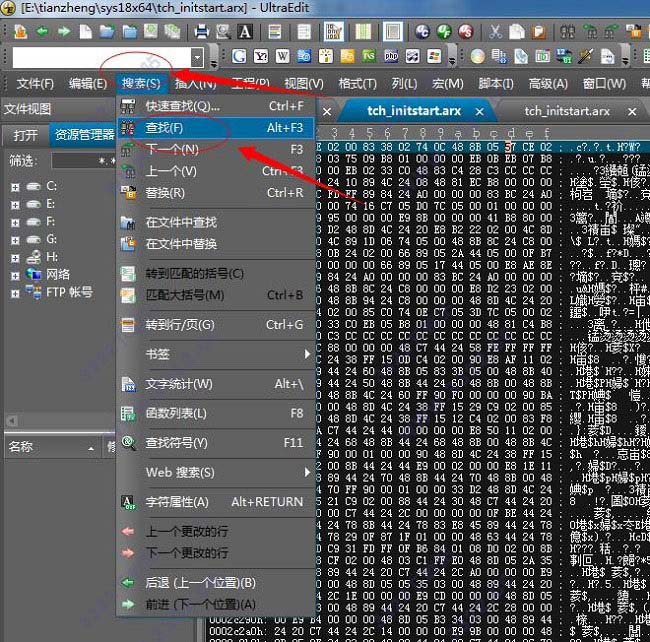Open the search combo box dropdown arrow

[x=197, y=57]
